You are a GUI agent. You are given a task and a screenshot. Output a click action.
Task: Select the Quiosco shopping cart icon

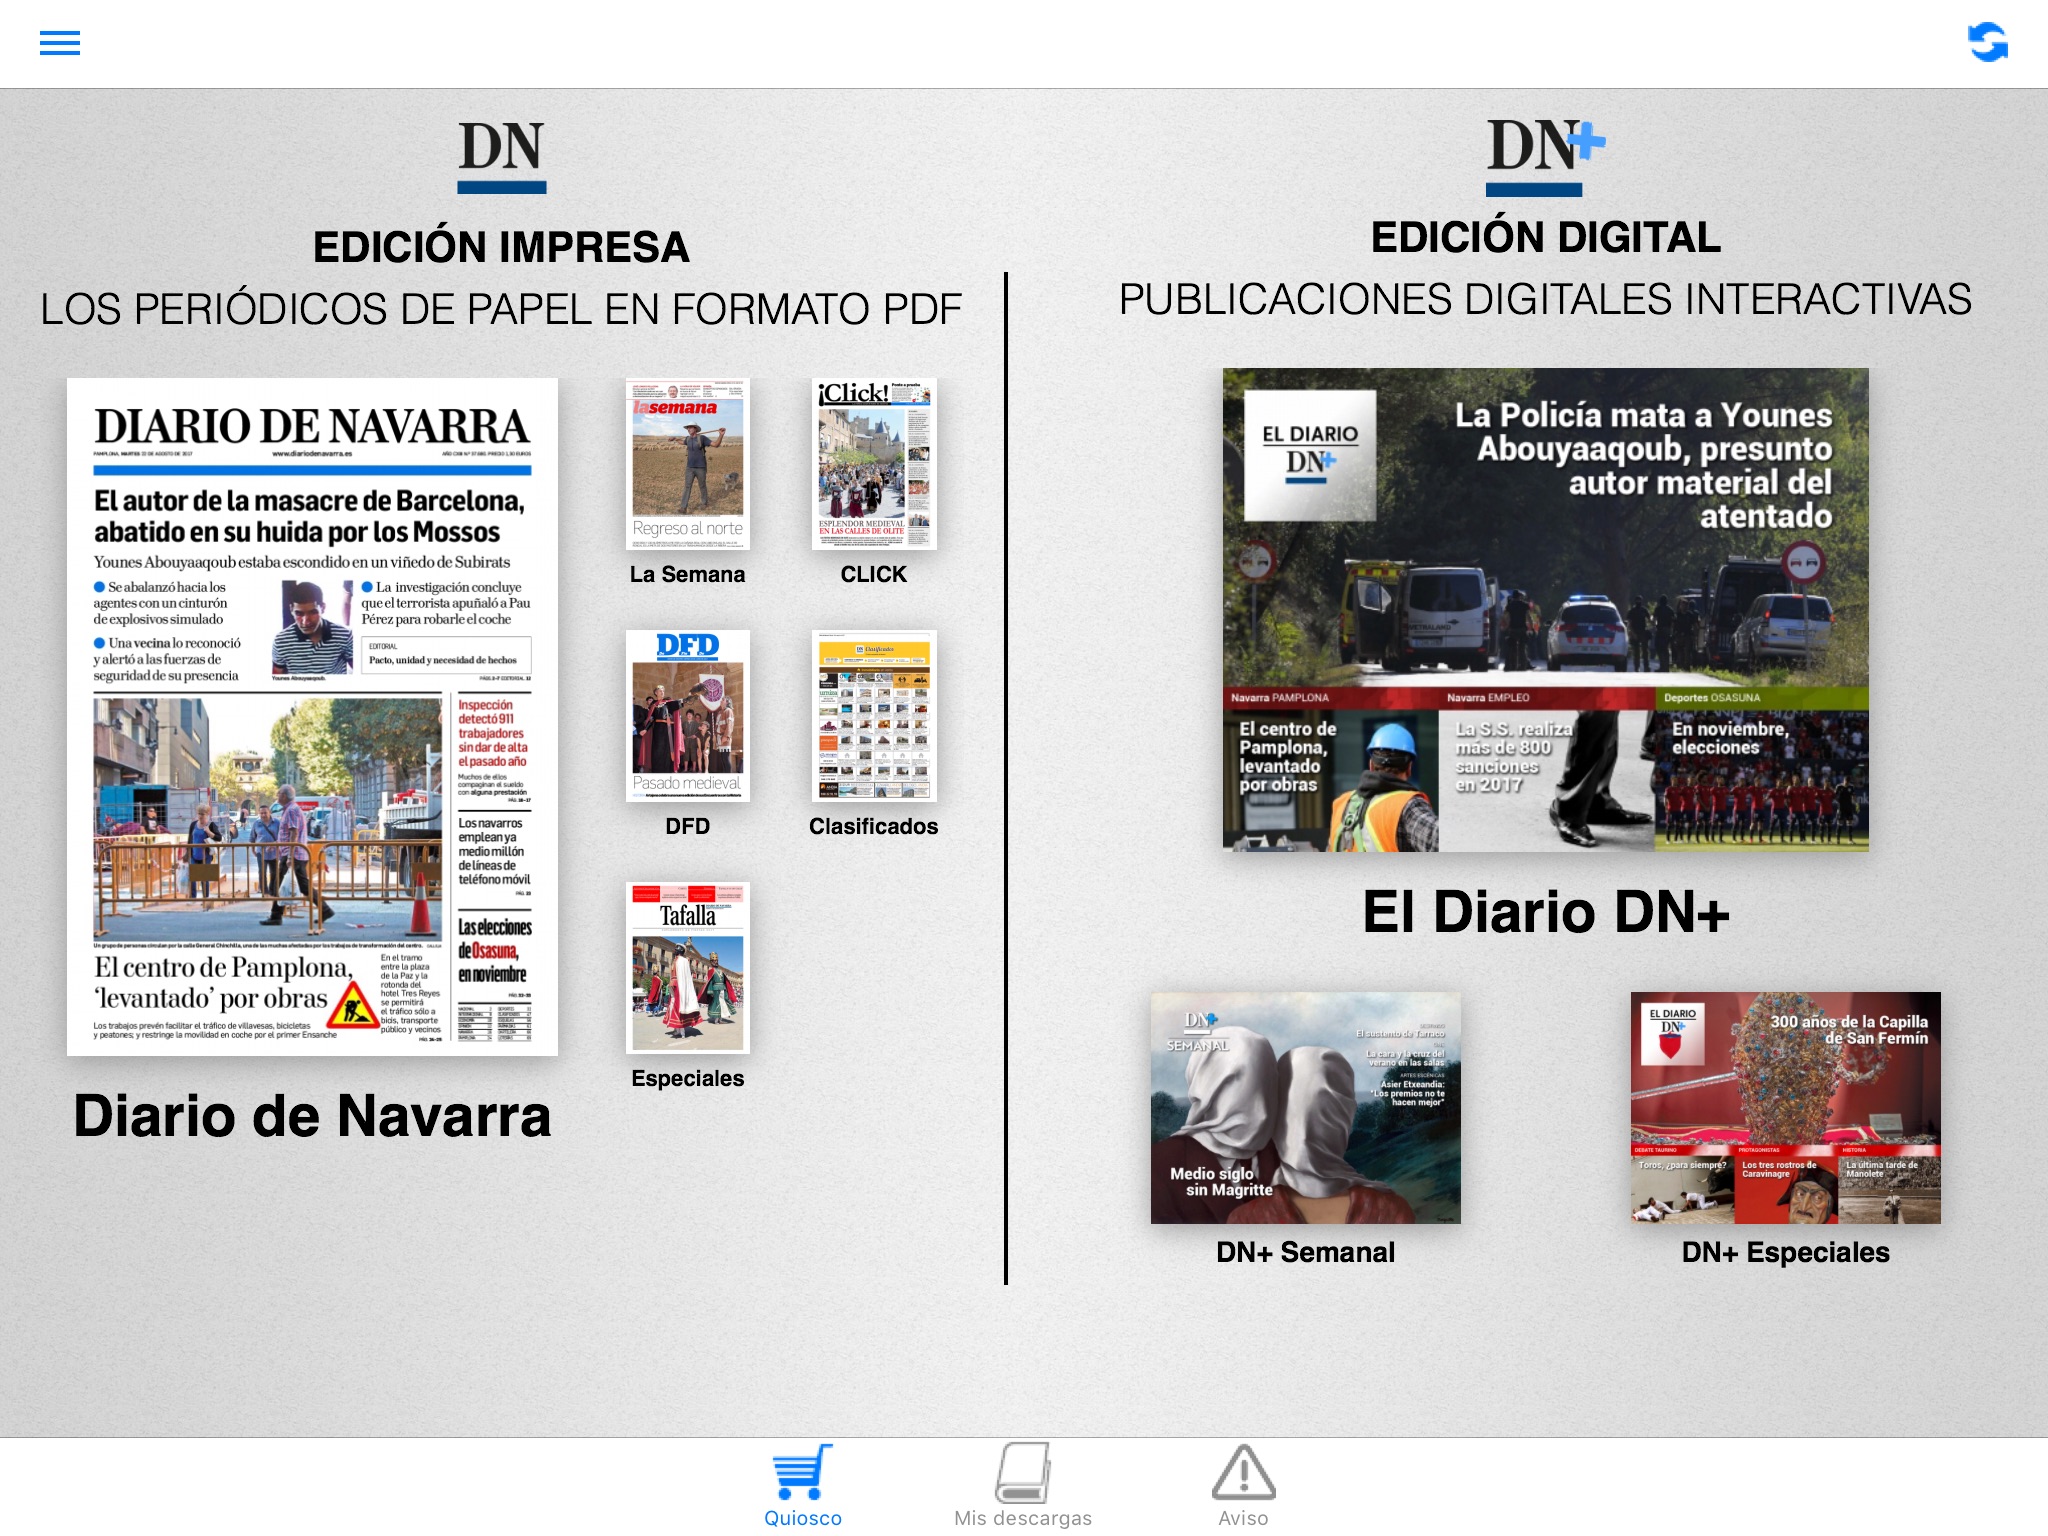[x=802, y=1473]
